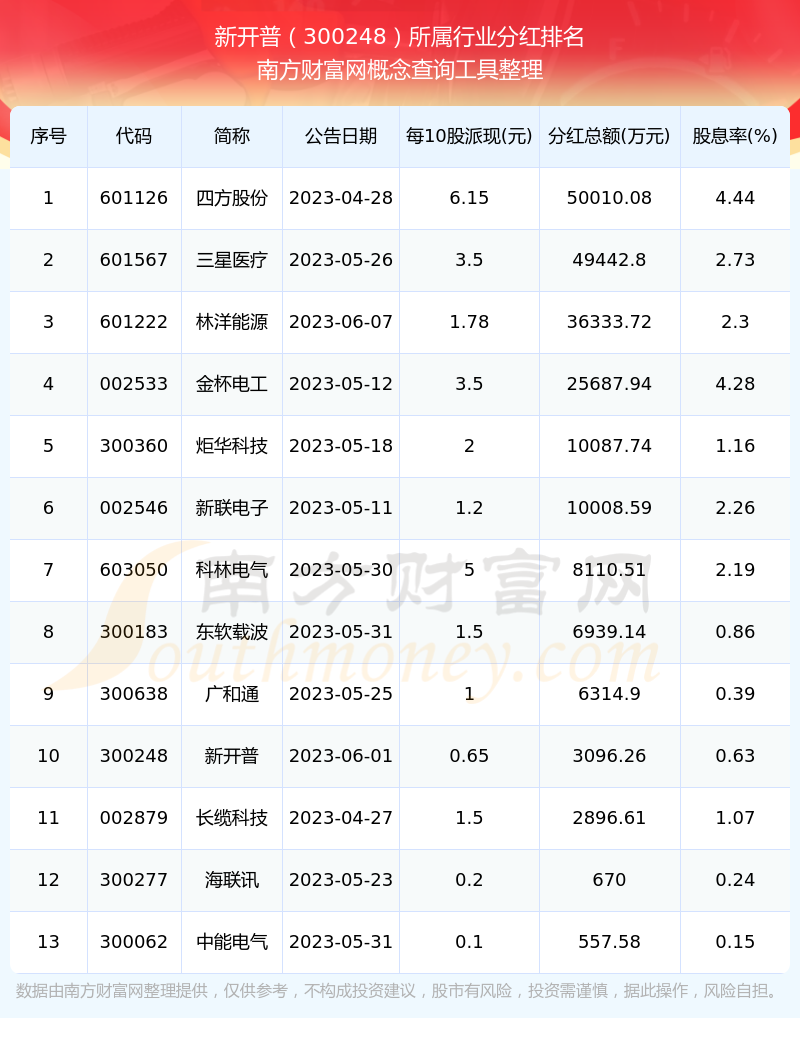Click dividend total 10087.74
Screen dimensions: 800x1040
pos(609,446)
